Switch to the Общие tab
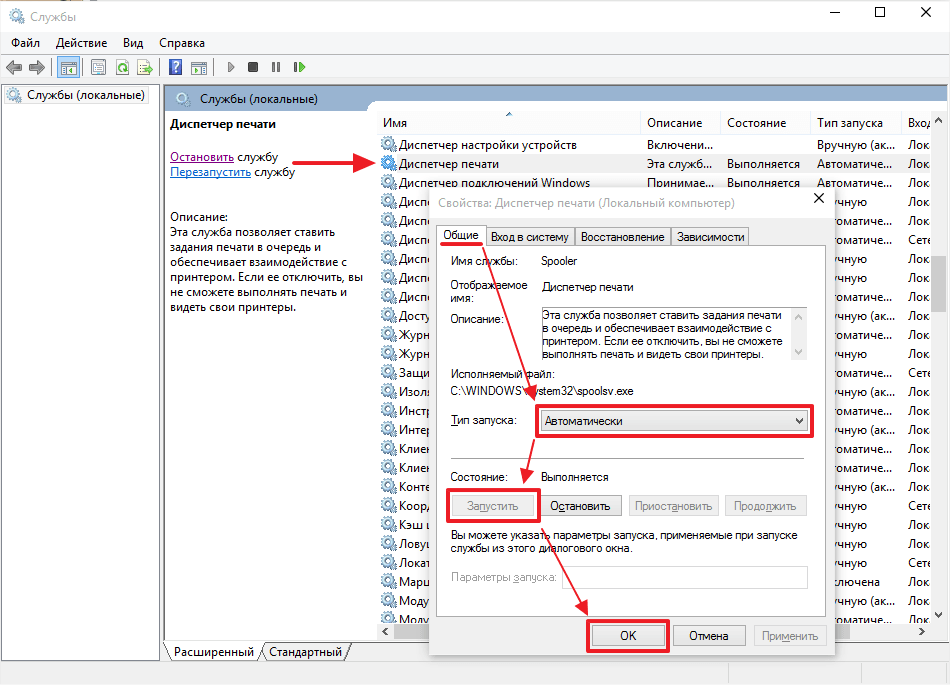Image resolution: width=950 pixels, height=685 pixels. 460,235
